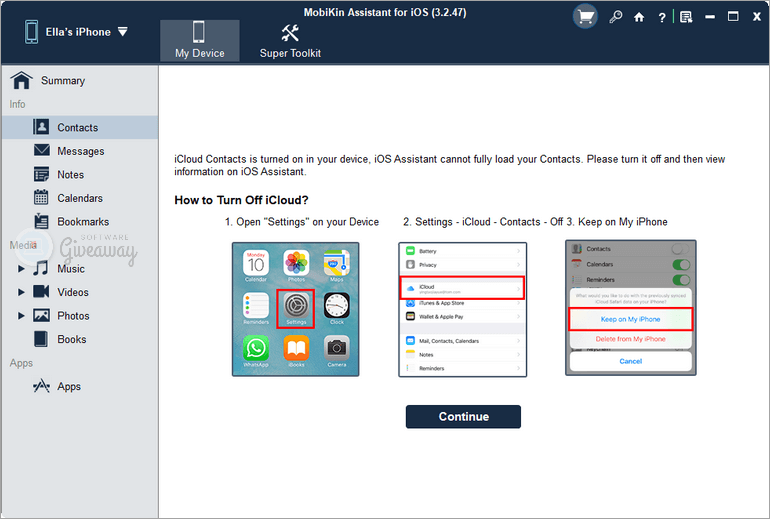Open Messages in the sidebar
This screenshot has width=770, height=519.
tap(80, 151)
